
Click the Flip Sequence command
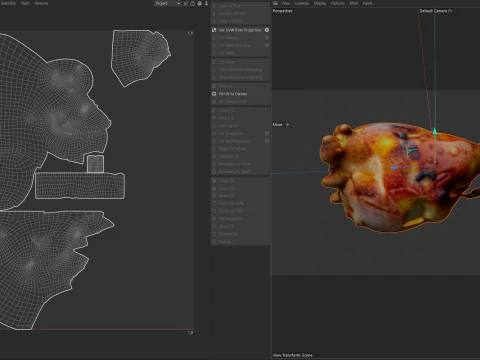(x=231, y=219)
